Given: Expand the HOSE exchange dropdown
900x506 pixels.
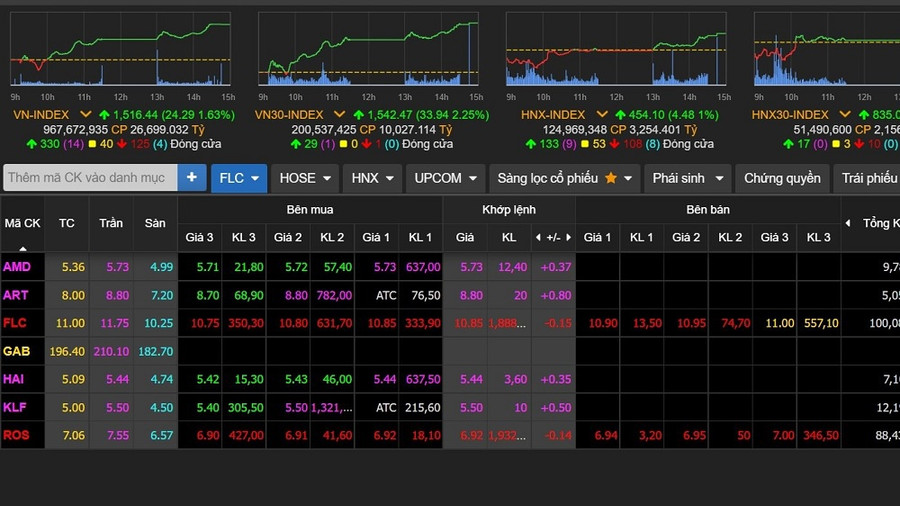Looking at the screenshot, I should click(306, 178).
